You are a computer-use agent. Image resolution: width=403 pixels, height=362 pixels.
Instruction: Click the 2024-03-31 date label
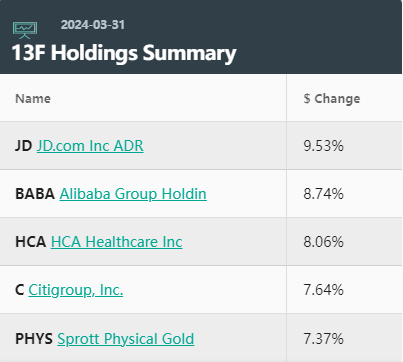tap(93, 25)
